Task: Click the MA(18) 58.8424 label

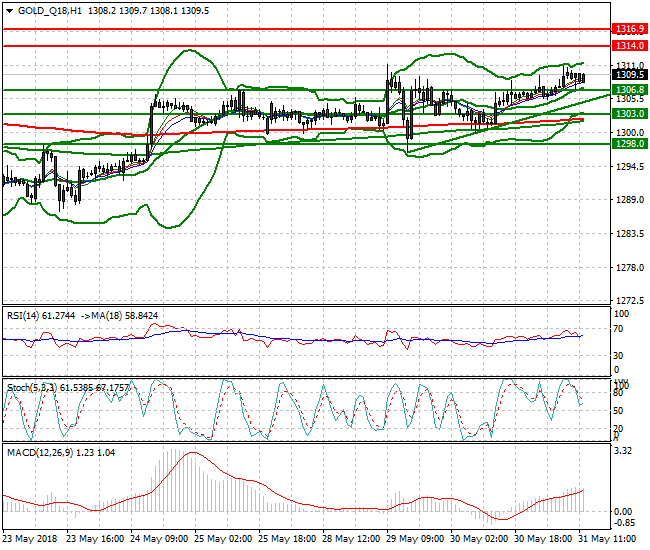Action: tap(124, 316)
